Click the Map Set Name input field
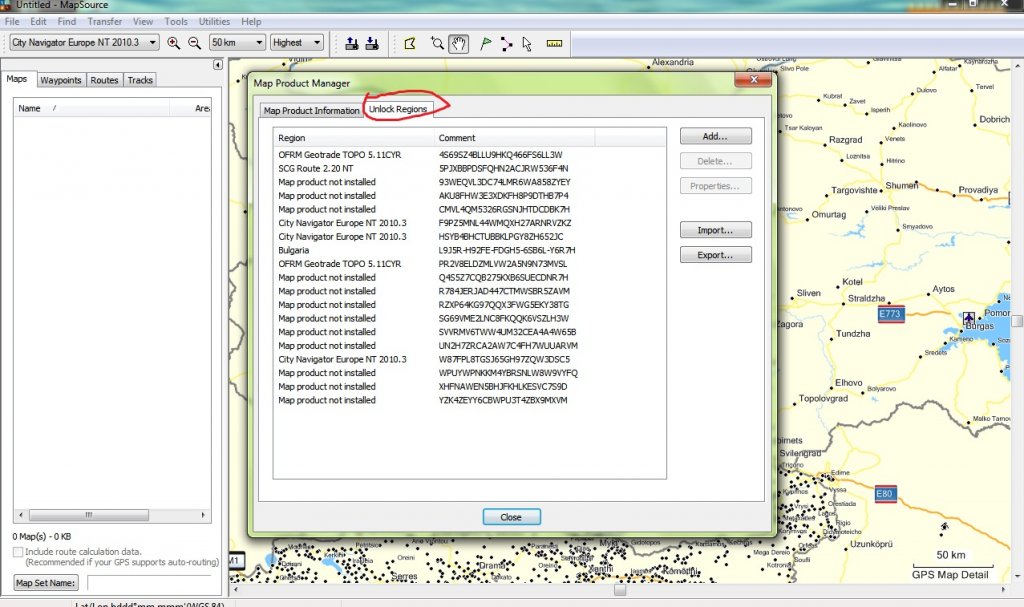 tap(149, 582)
